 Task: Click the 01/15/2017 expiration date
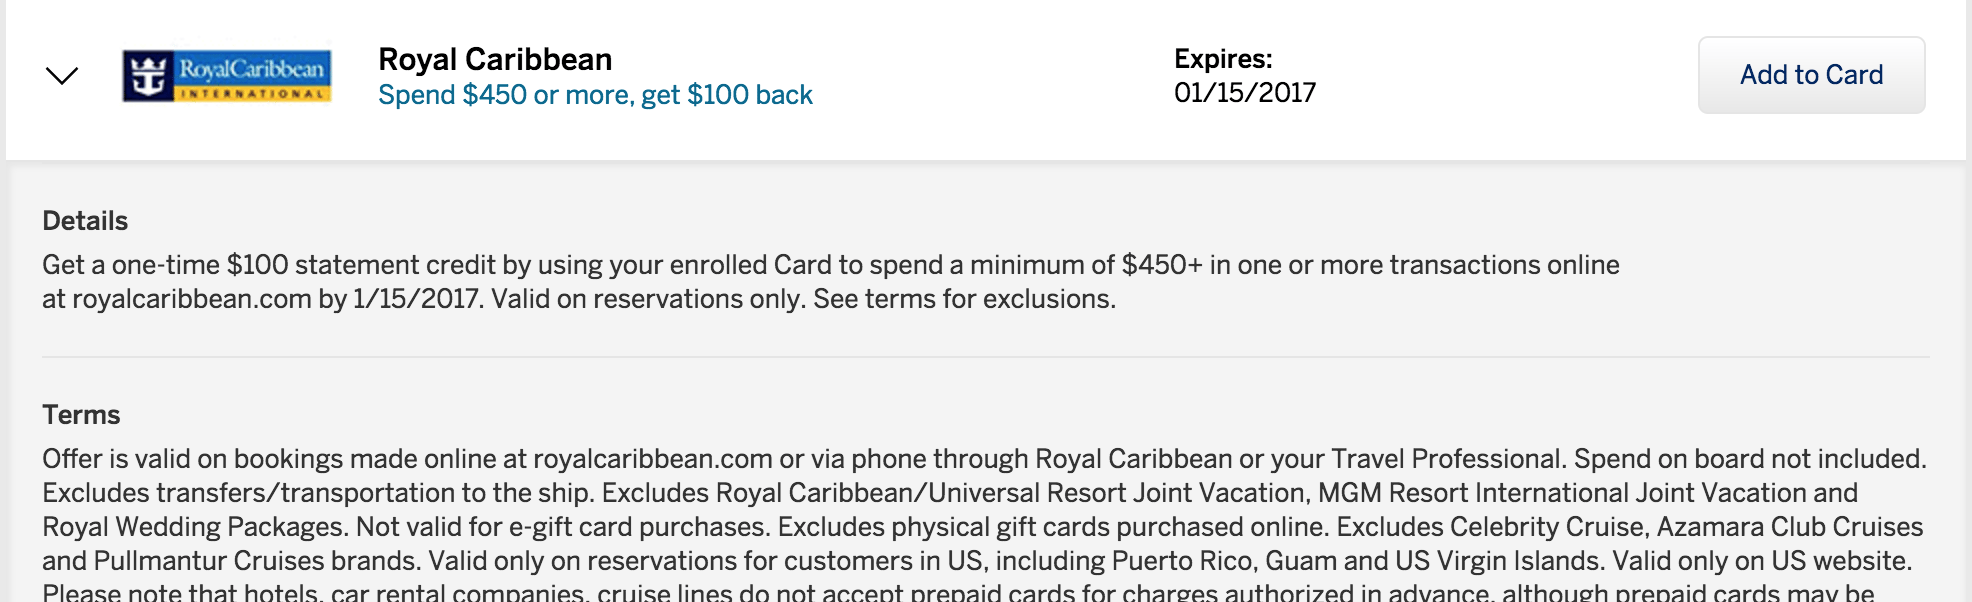(x=1245, y=93)
